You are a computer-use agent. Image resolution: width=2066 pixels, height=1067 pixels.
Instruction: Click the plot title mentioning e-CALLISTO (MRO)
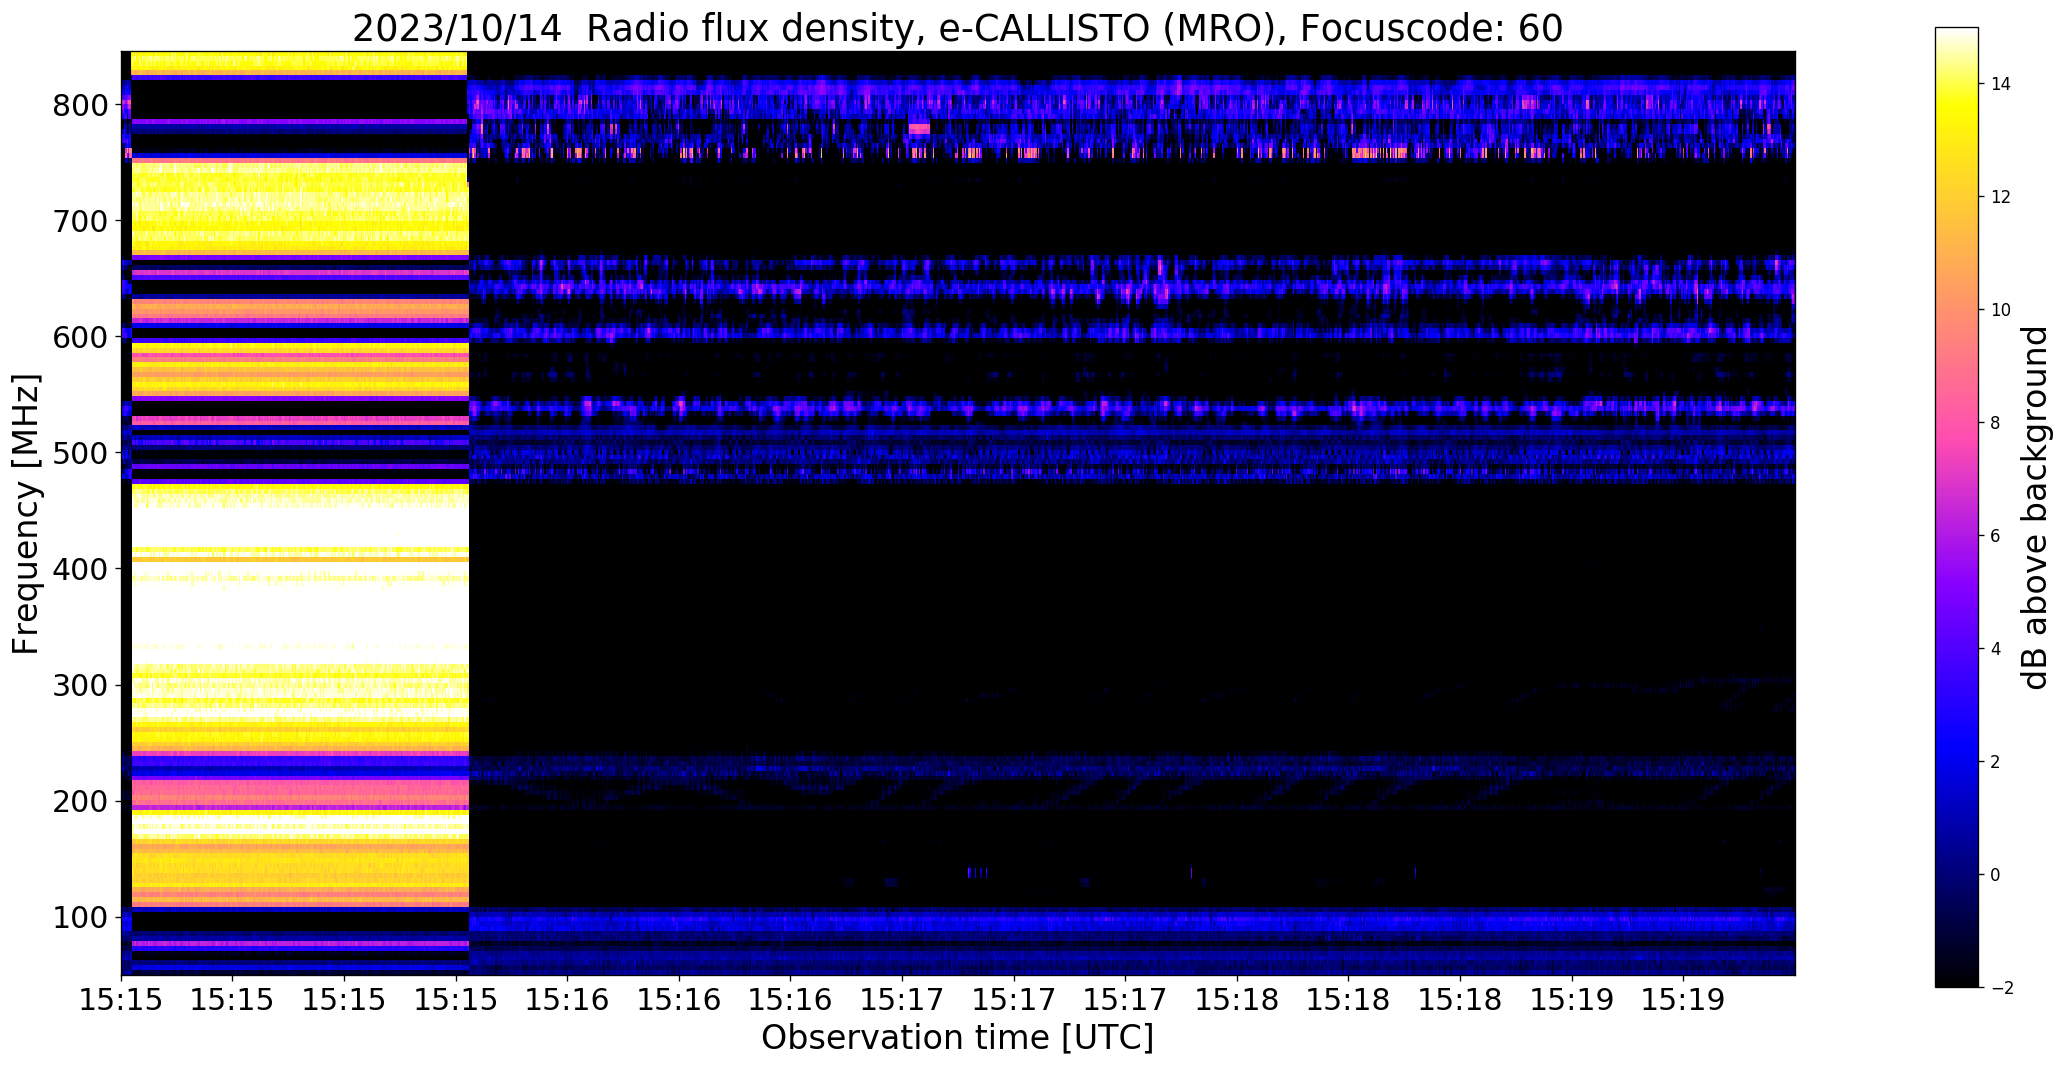pos(957,29)
